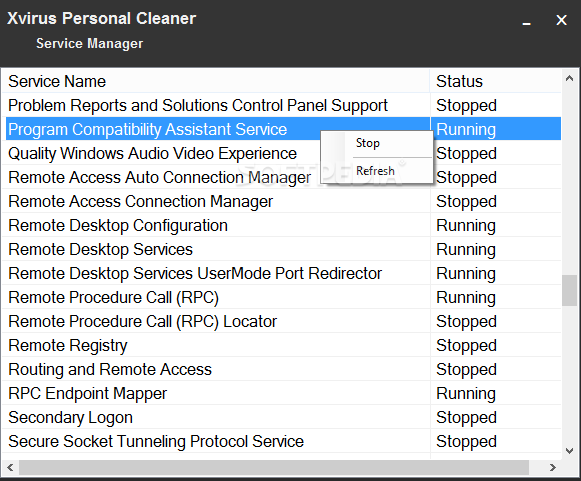This screenshot has height=481, width=581.
Task: Select the Remote Desktop Services row
Action: [x=282, y=249]
